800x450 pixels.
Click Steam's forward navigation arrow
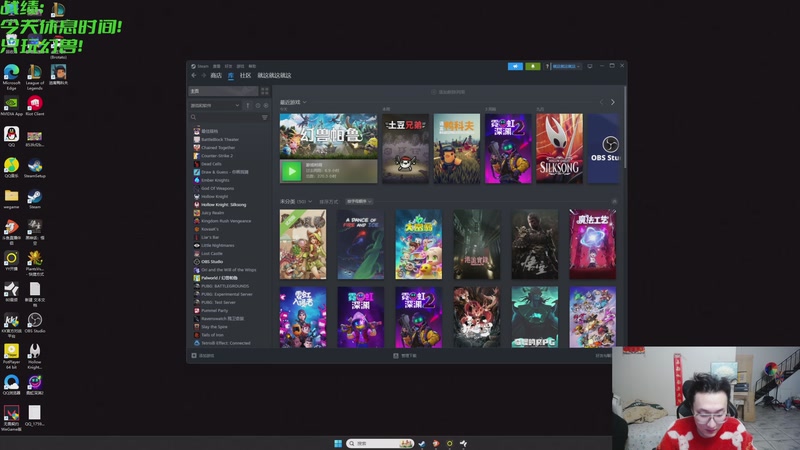coord(204,76)
